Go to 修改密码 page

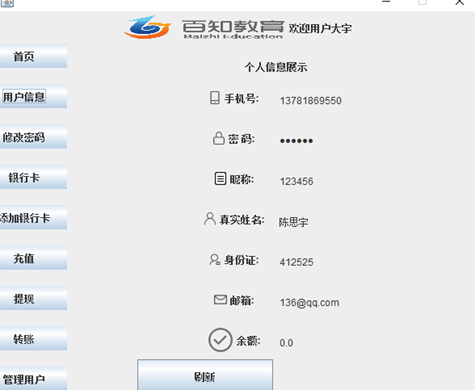click(33, 137)
